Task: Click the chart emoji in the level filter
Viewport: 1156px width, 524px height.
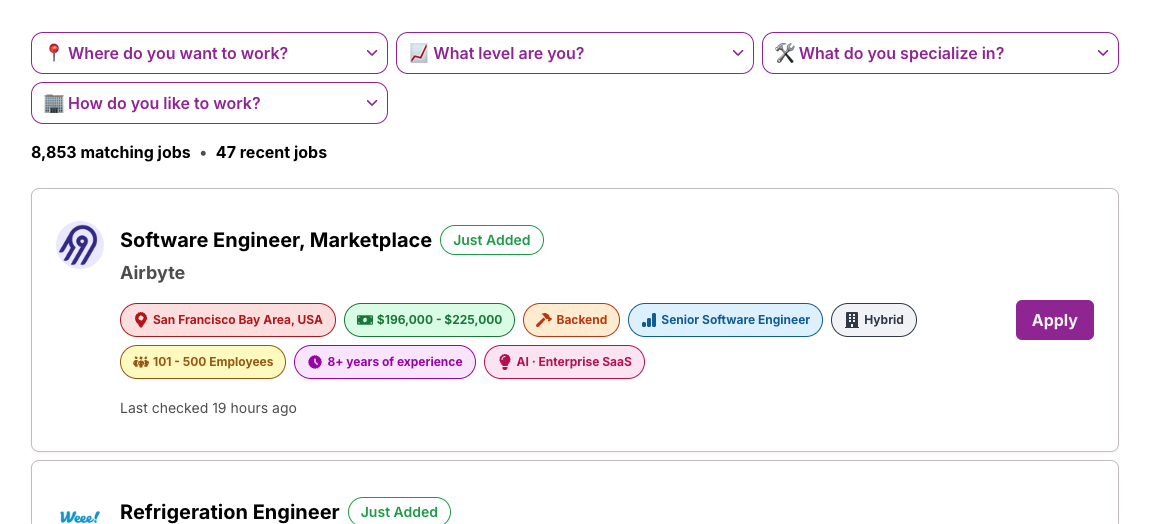Action: [x=419, y=53]
